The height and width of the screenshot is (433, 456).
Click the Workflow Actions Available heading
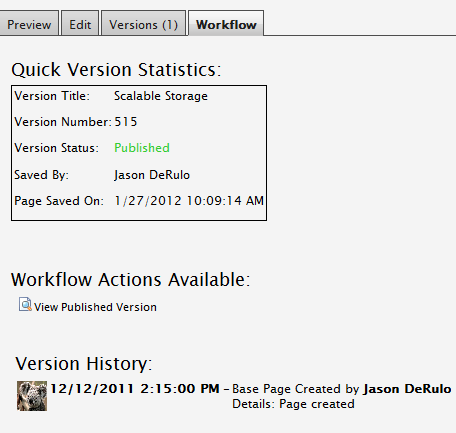pos(130,279)
